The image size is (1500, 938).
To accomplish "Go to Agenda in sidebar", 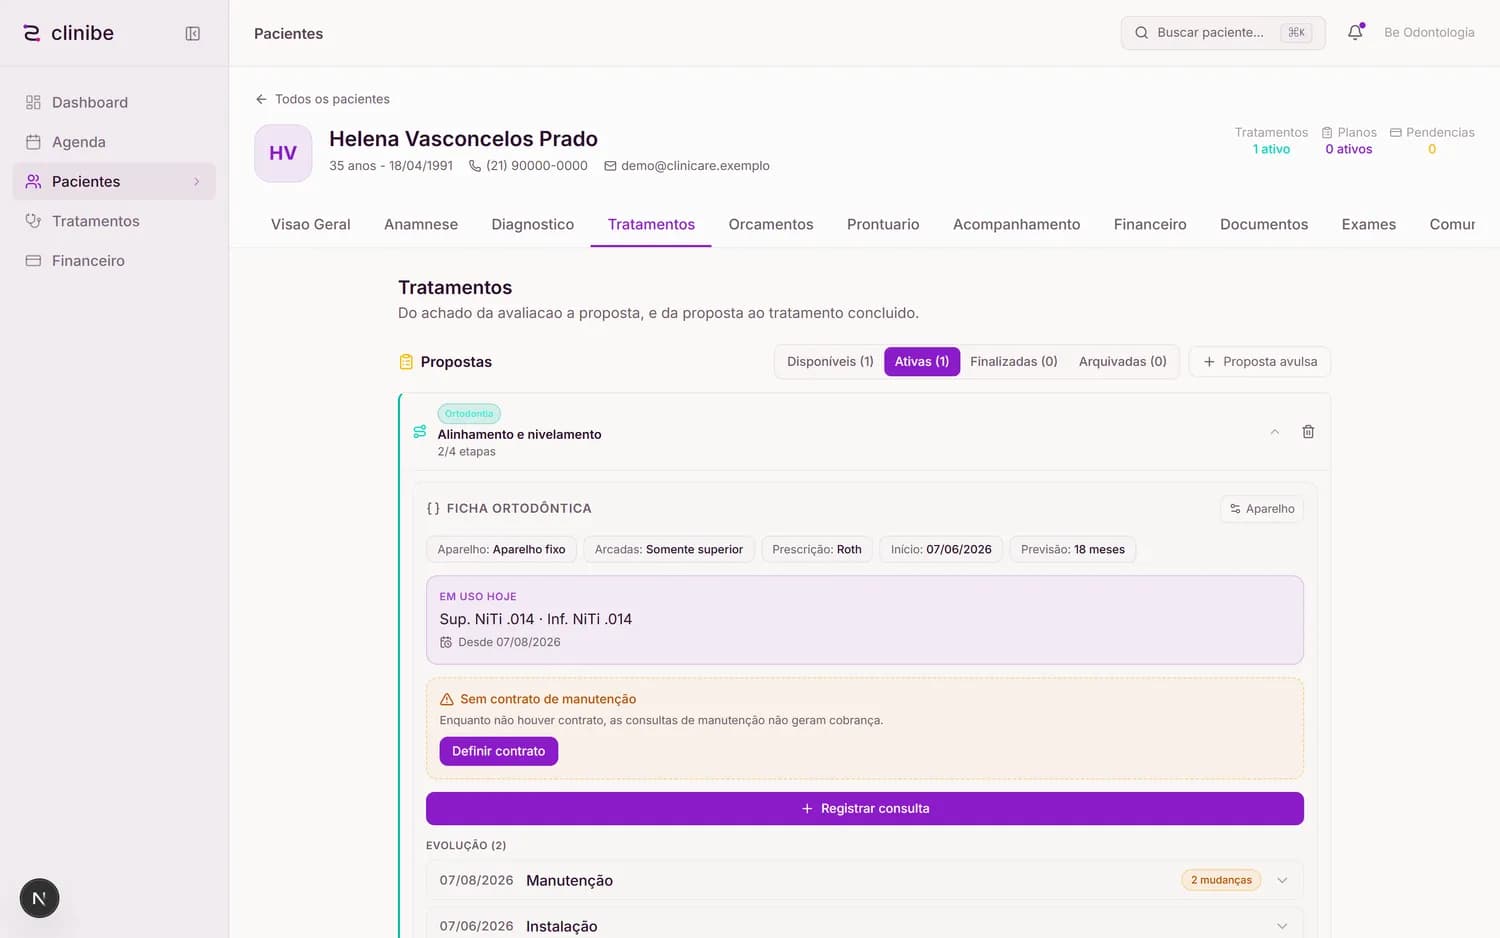I will (114, 142).
